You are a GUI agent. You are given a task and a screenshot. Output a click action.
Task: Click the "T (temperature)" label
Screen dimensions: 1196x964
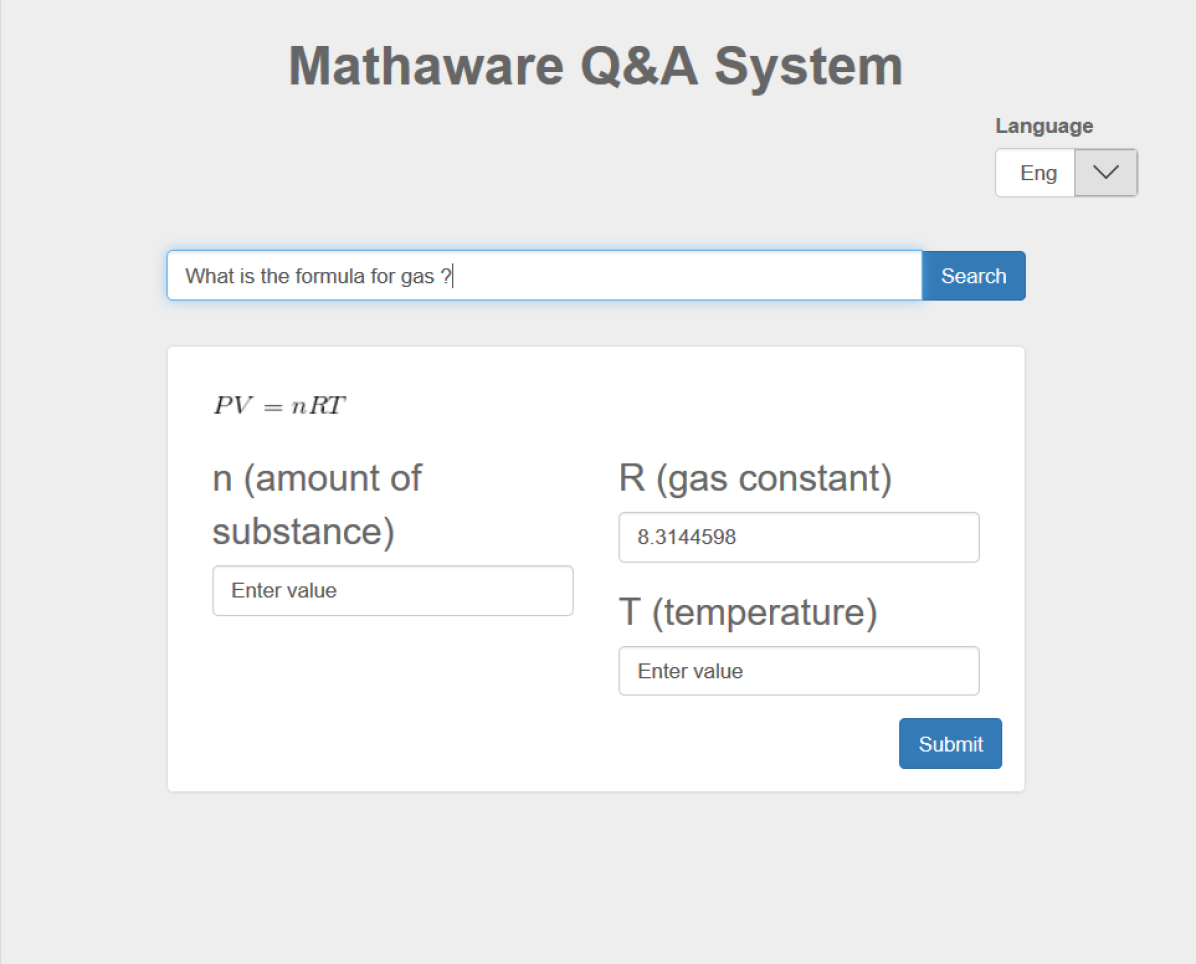pos(748,612)
